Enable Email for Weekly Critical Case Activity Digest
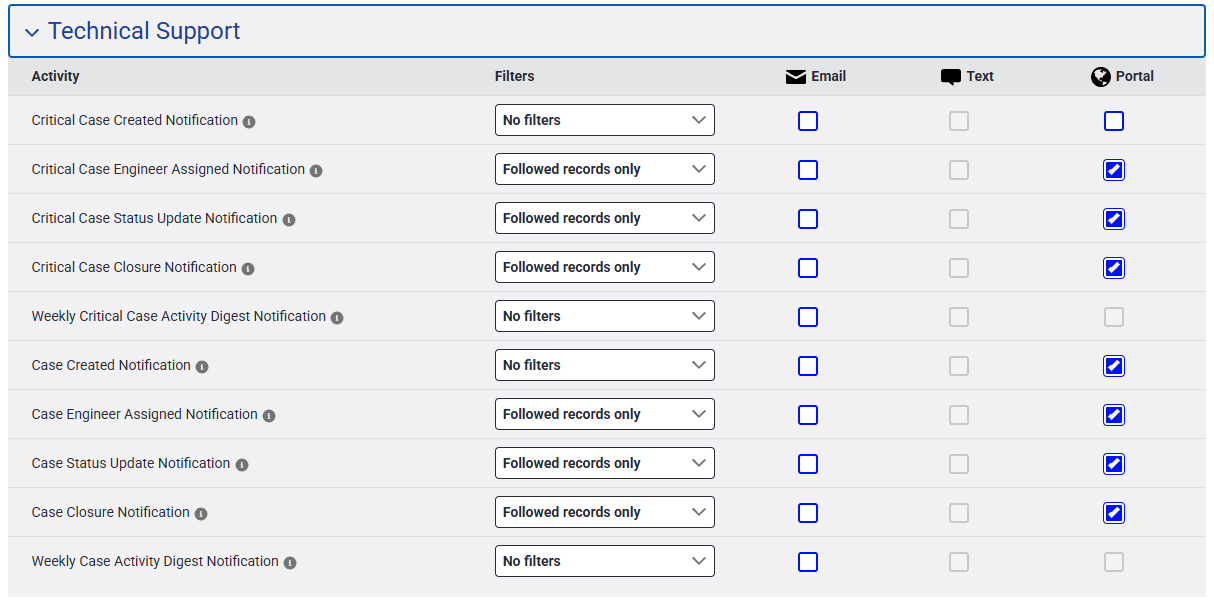The width and height of the screenshot is (1214, 603). click(808, 317)
